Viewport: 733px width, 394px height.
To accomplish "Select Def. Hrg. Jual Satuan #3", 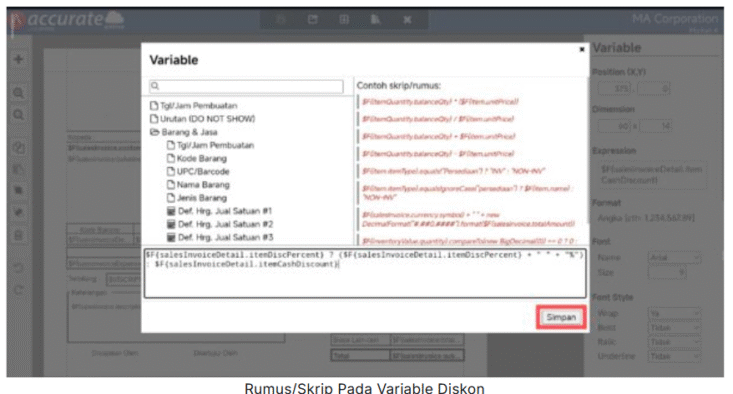I will coord(220,237).
